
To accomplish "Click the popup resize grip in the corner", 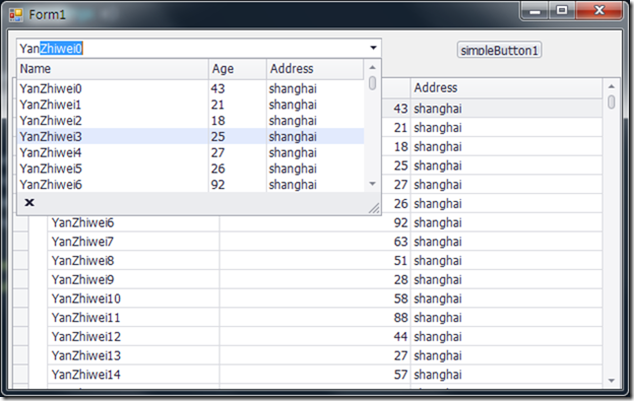I will pyautogui.click(x=374, y=208).
